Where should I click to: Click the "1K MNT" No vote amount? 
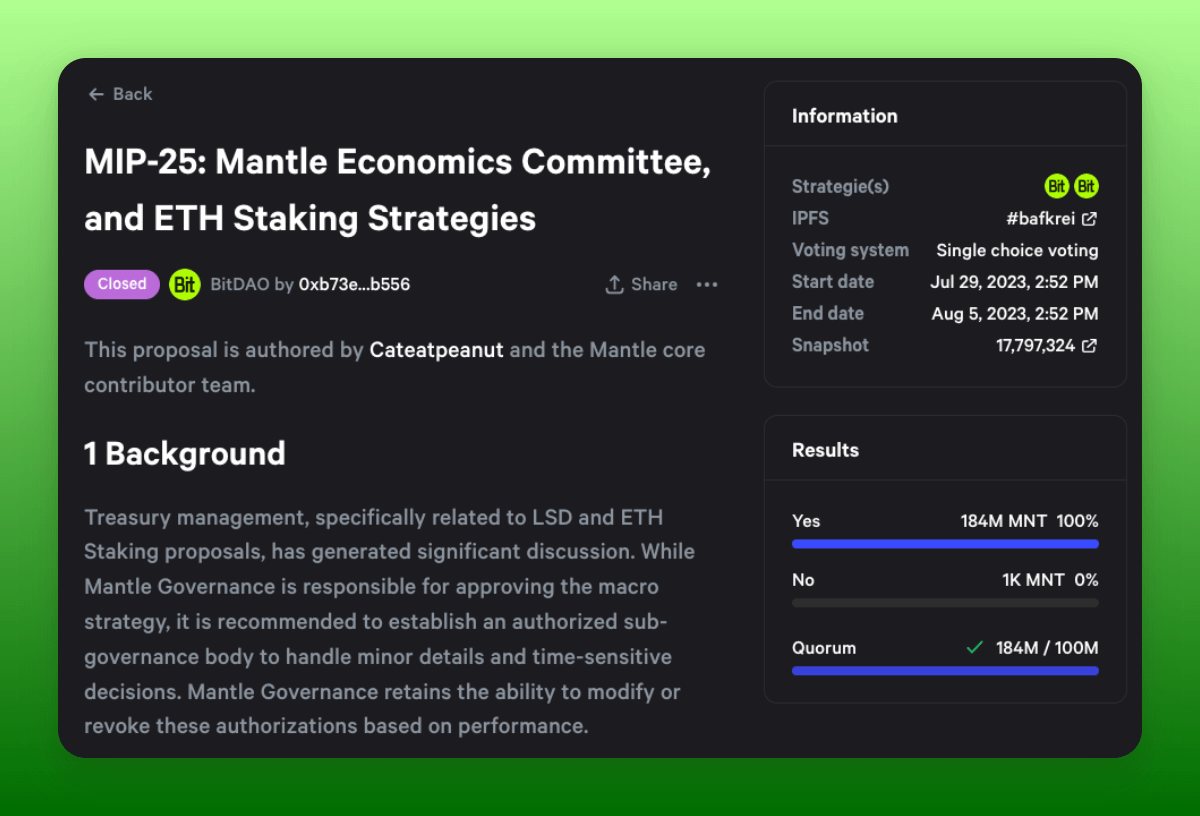pyautogui.click(x=1033, y=580)
